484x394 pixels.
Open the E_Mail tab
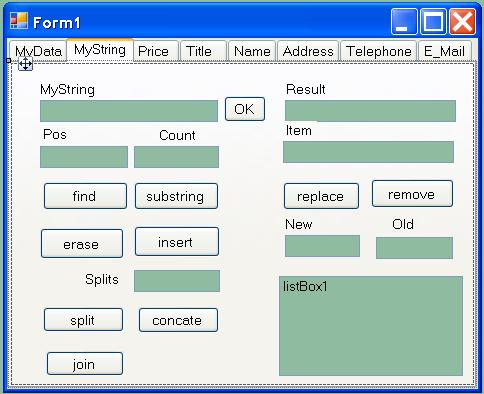point(445,51)
